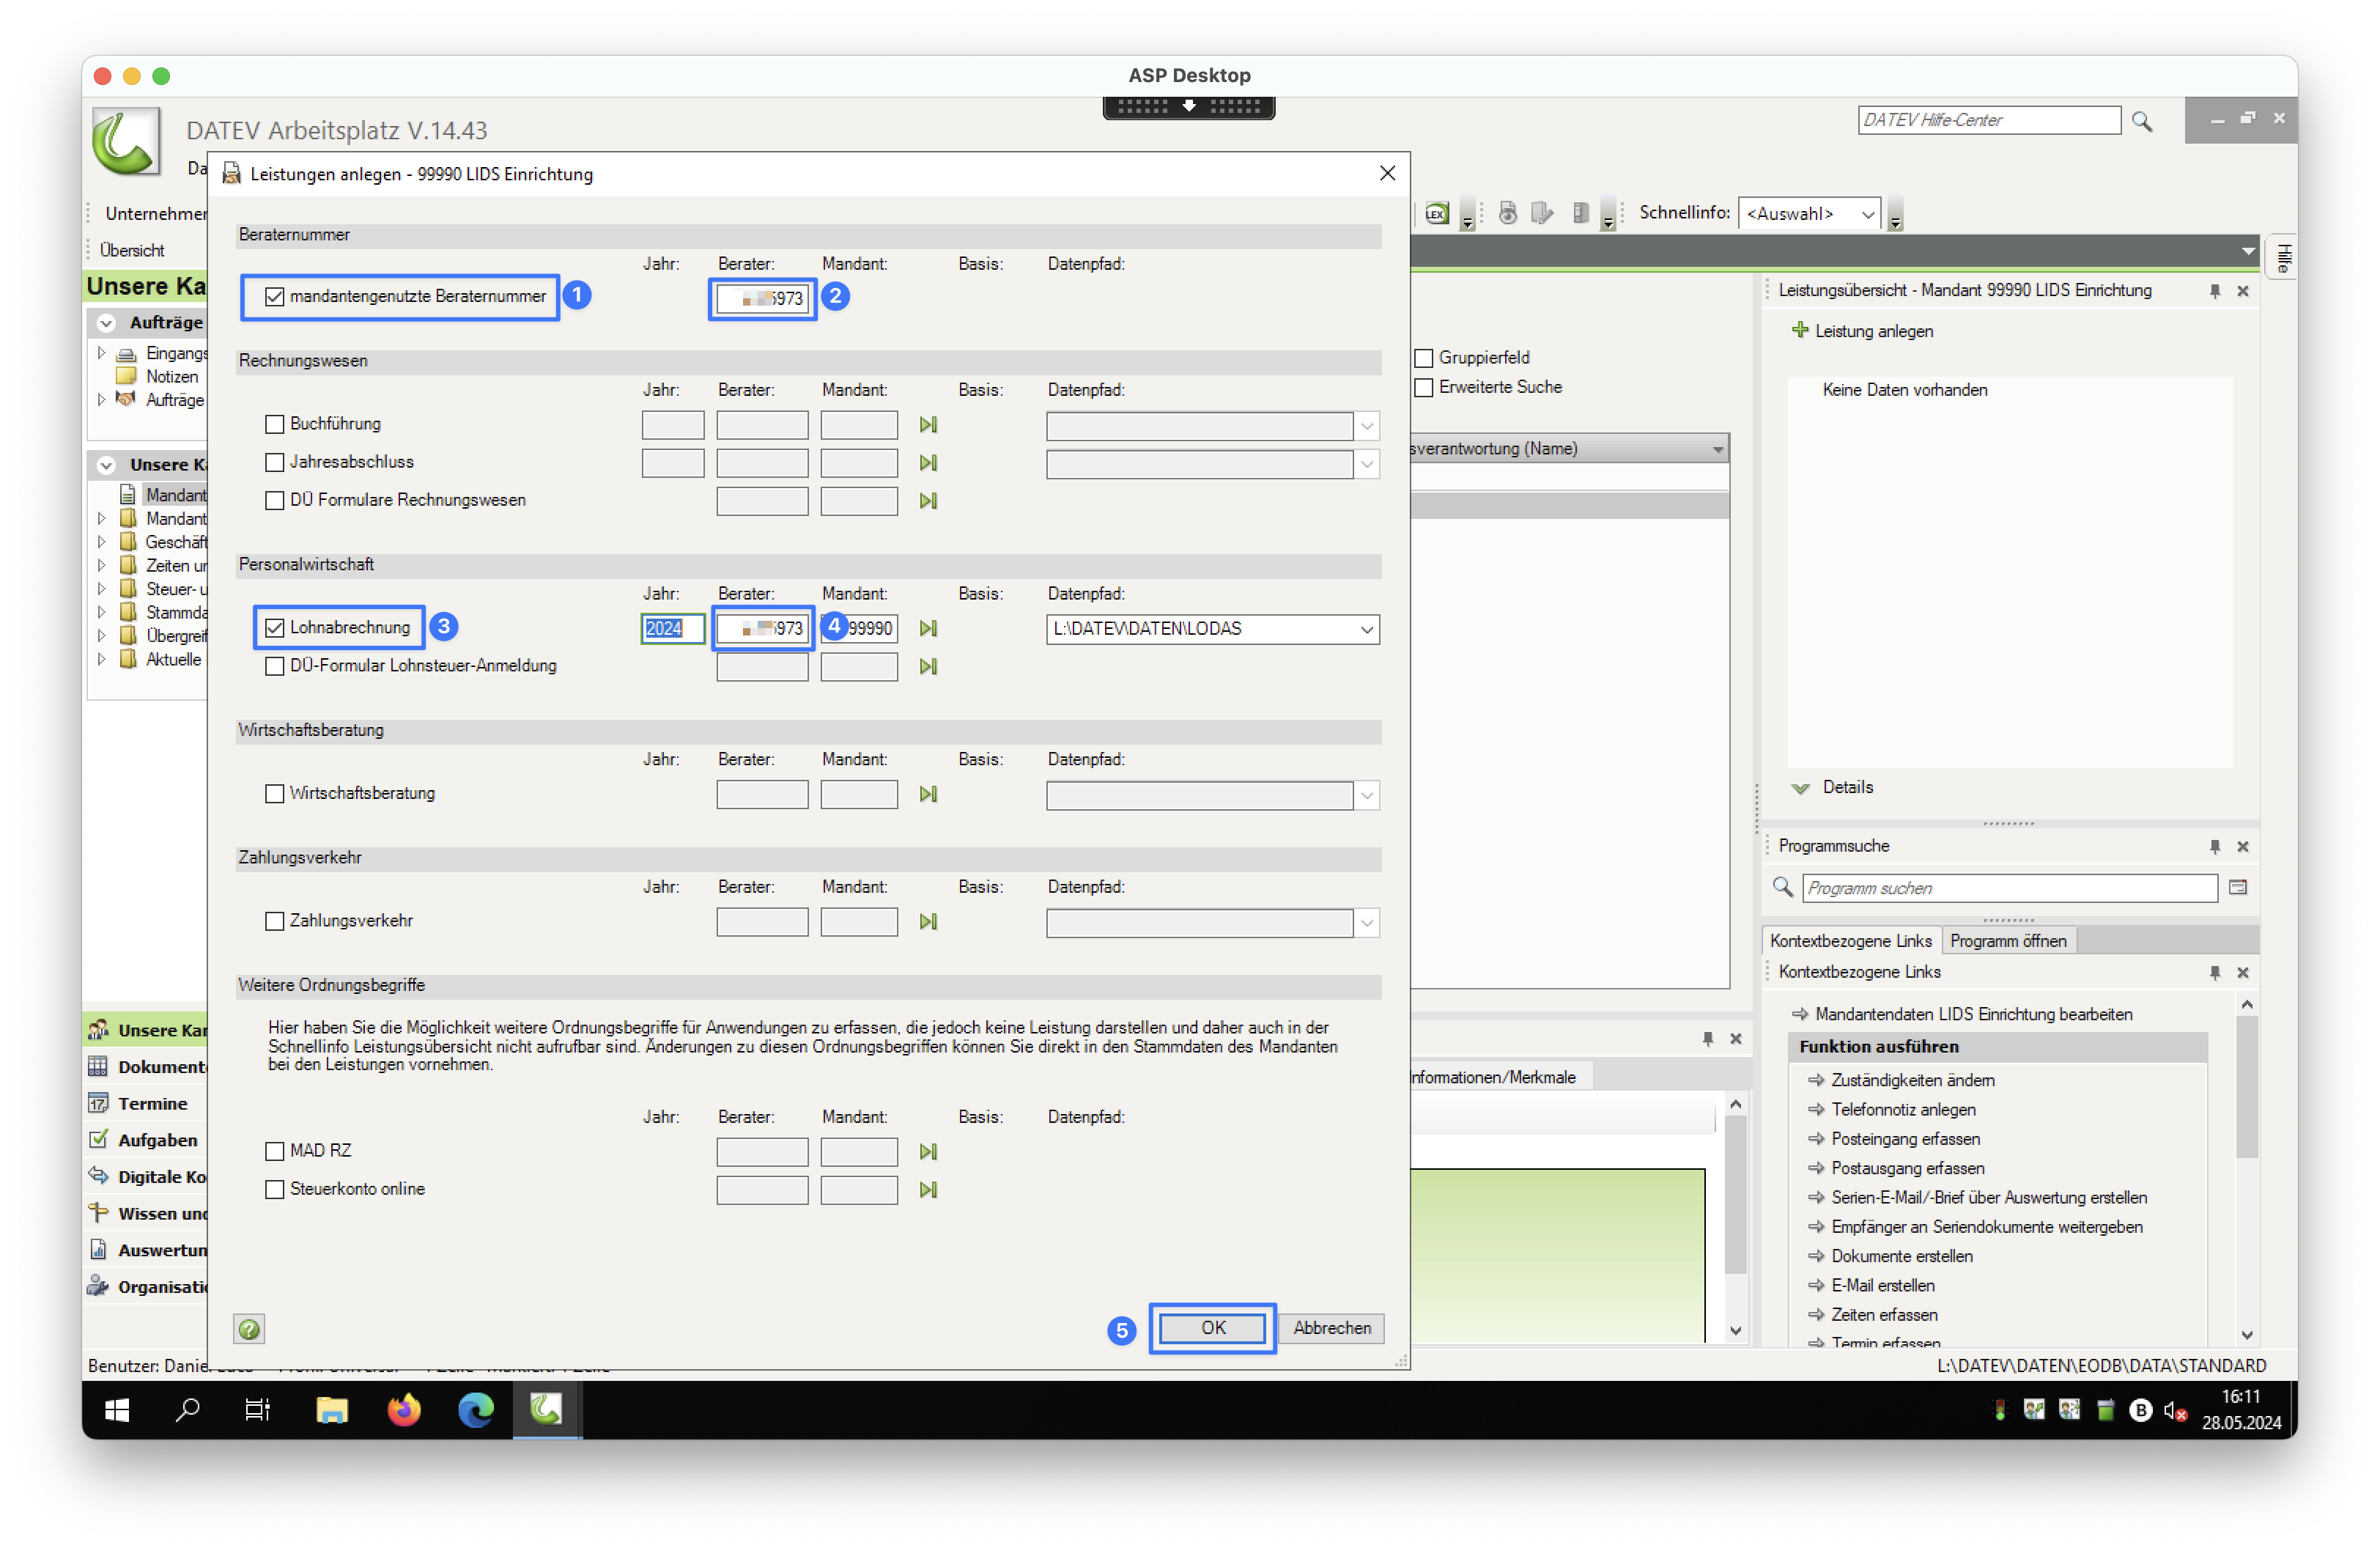Viewport: 2380px width, 1548px height.
Task: Click the green arrow icon in Lohnabrechnung row
Action: (x=928, y=629)
